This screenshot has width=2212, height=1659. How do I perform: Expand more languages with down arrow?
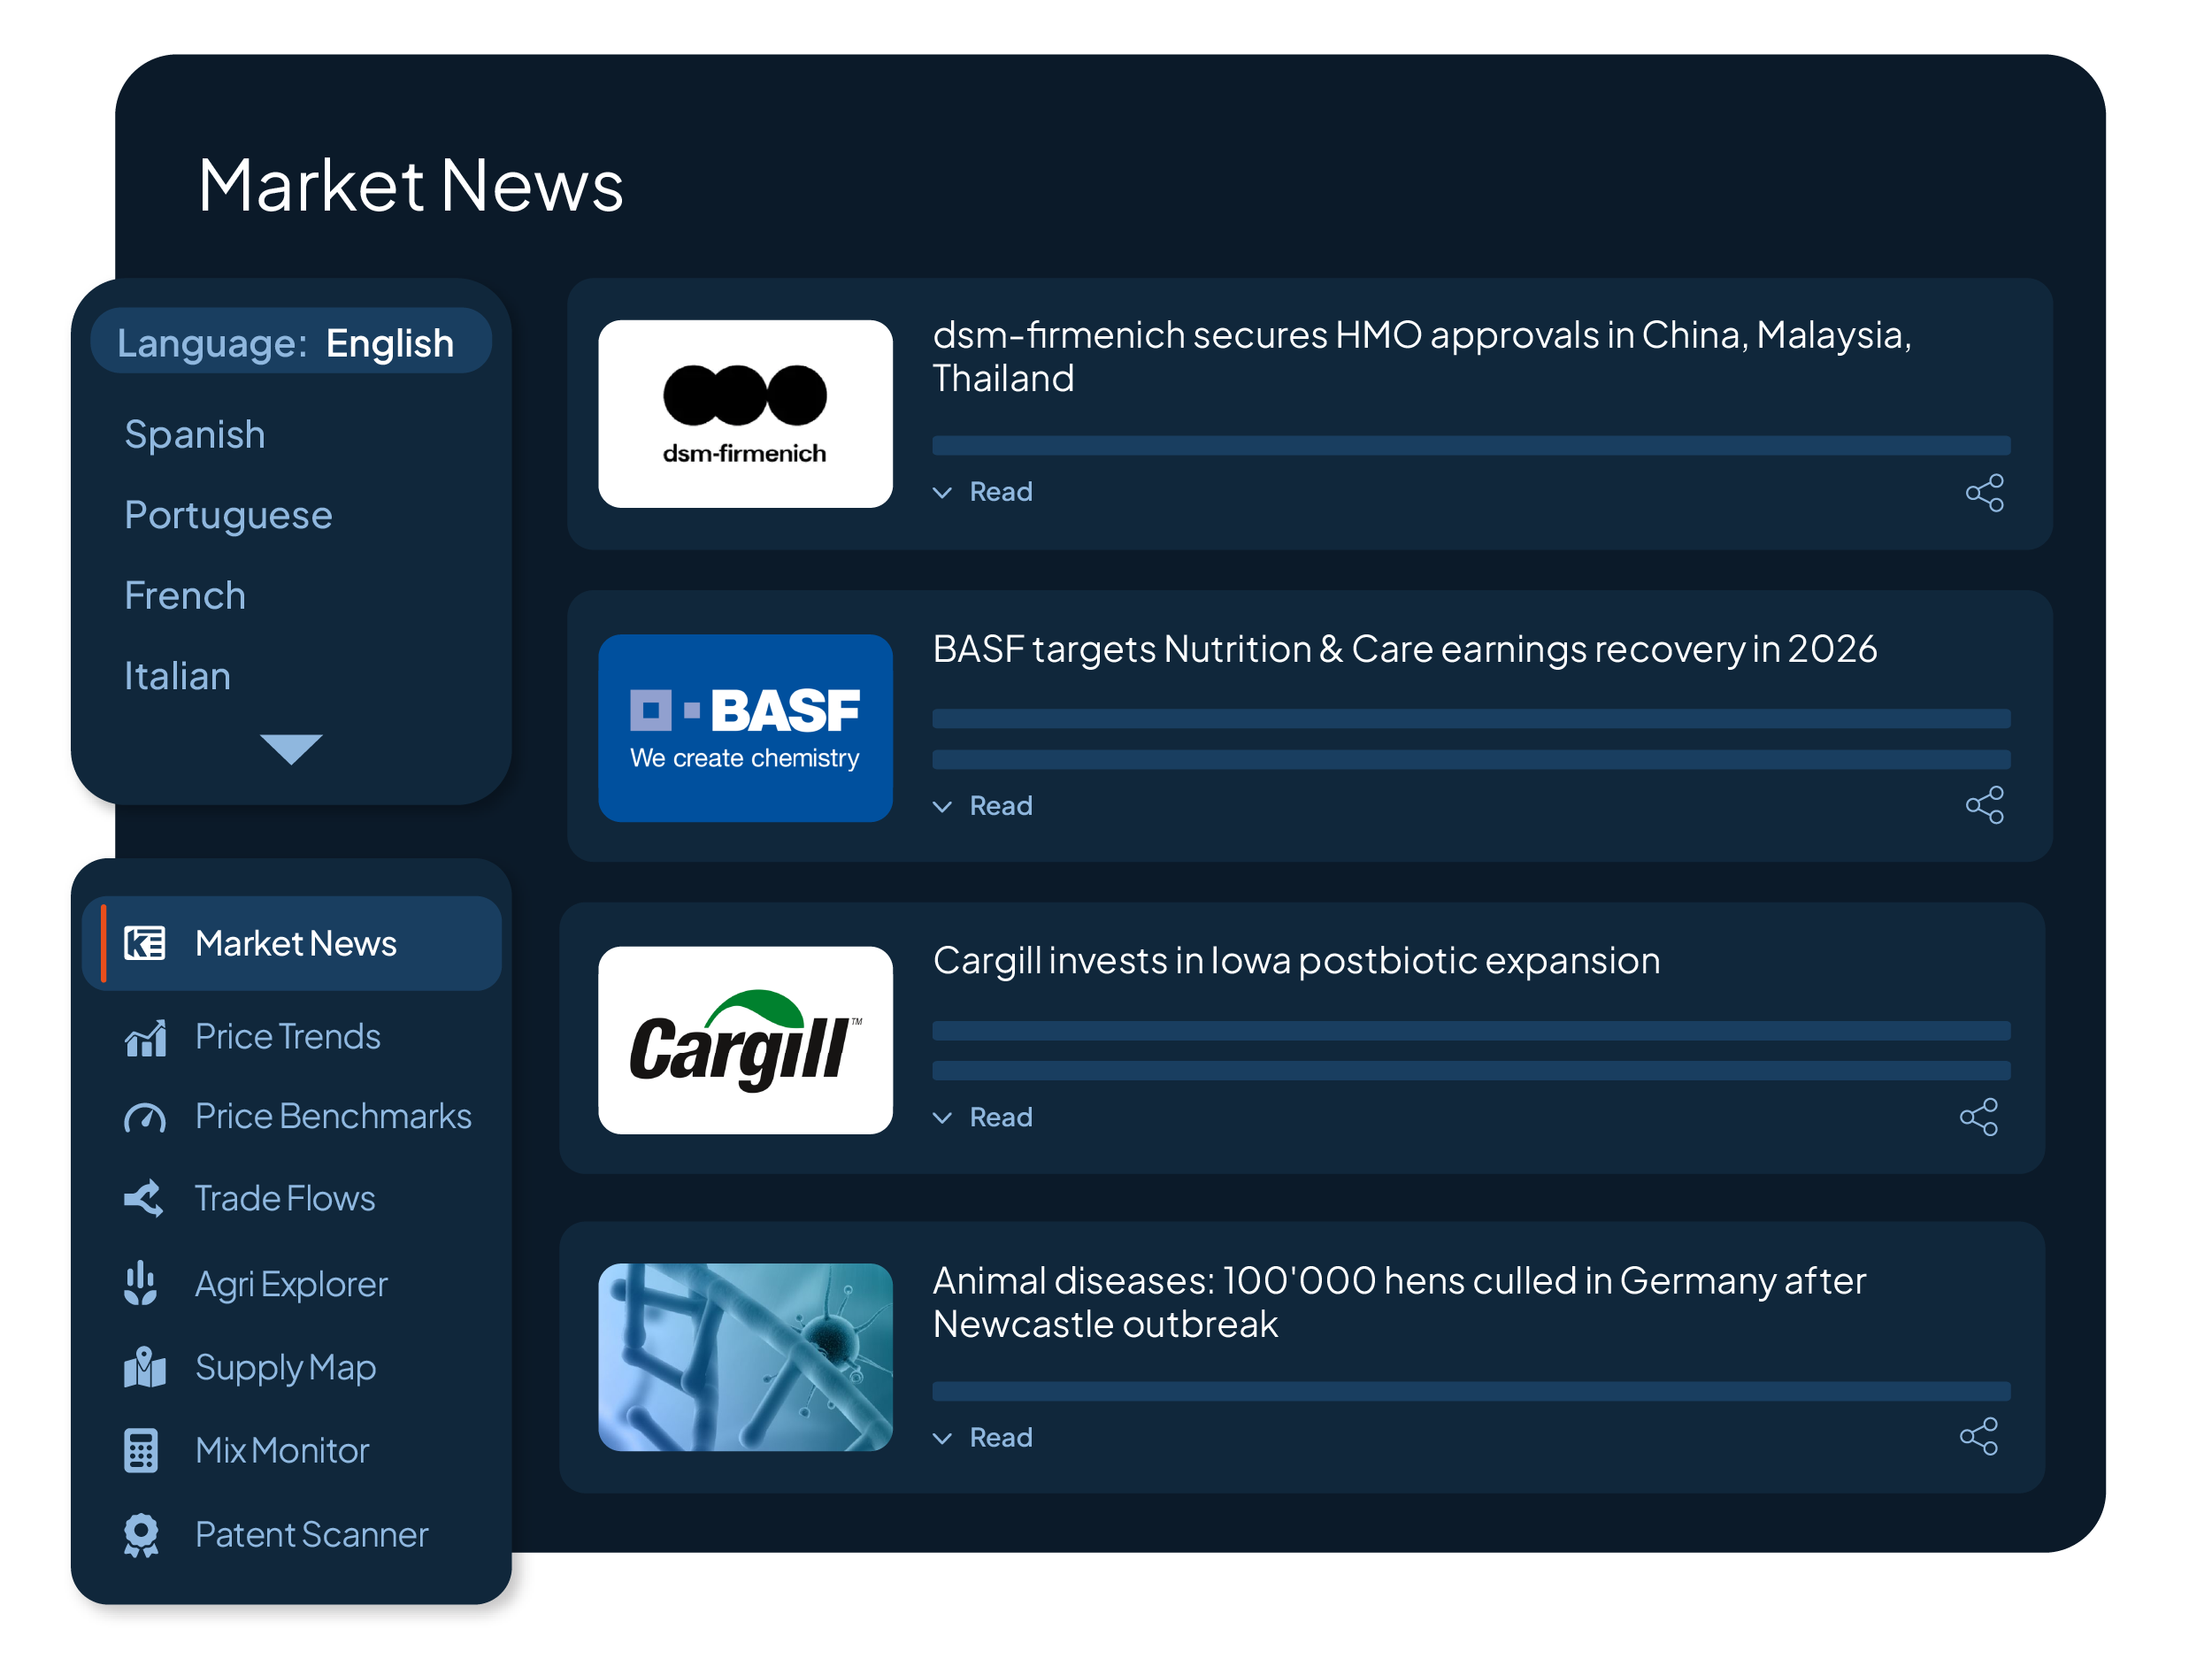point(291,748)
